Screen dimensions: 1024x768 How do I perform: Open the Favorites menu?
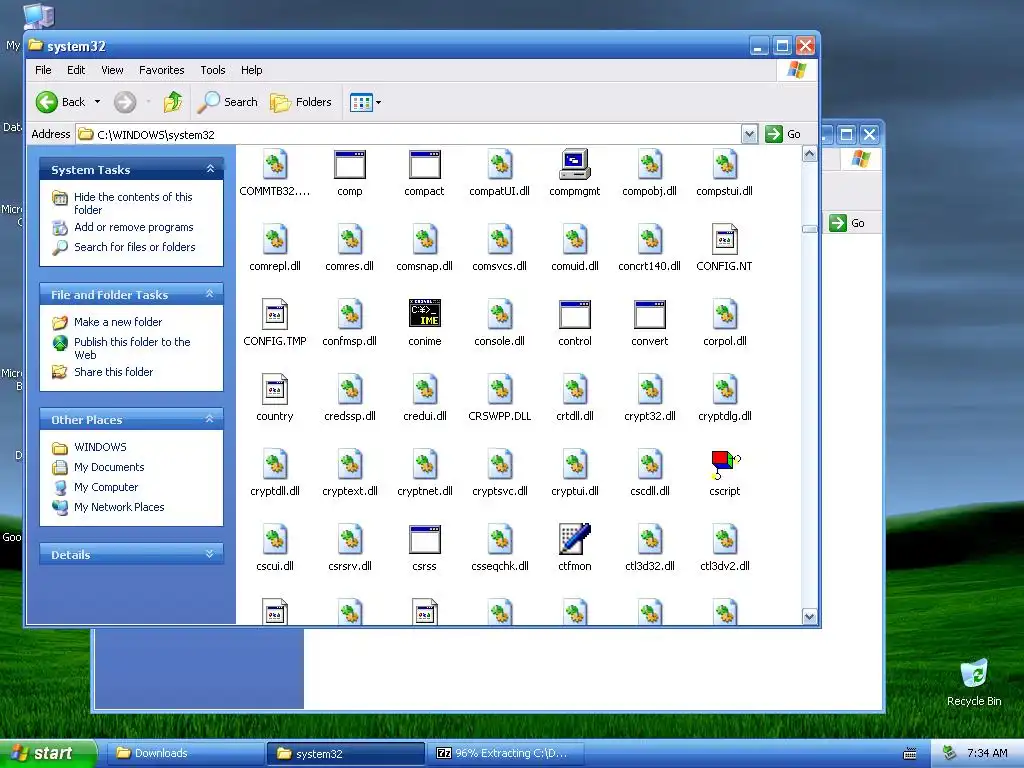[x=161, y=70]
